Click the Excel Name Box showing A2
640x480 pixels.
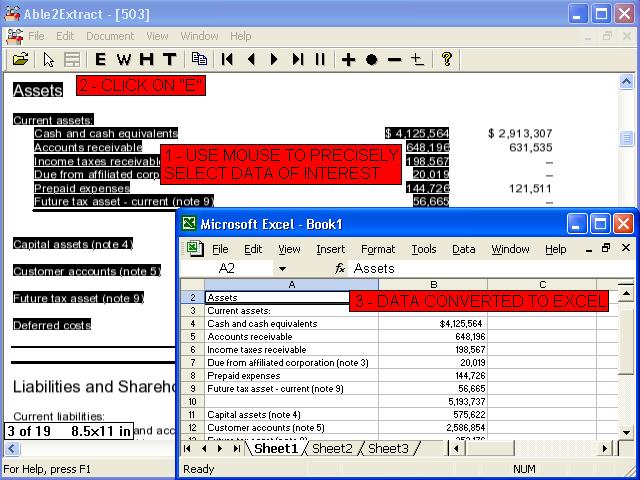click(x=227, y=269)
